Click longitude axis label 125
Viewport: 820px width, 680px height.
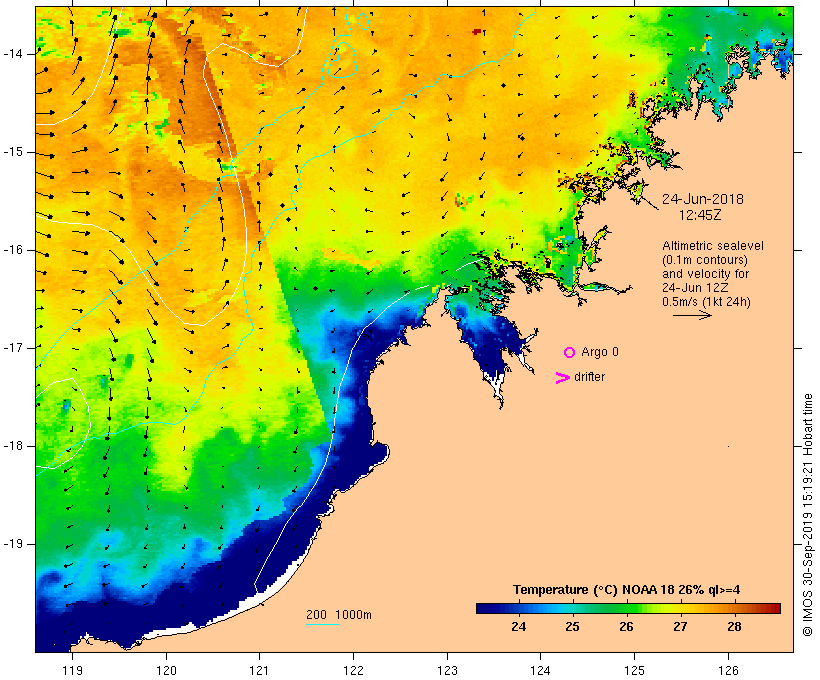(634, 670)
